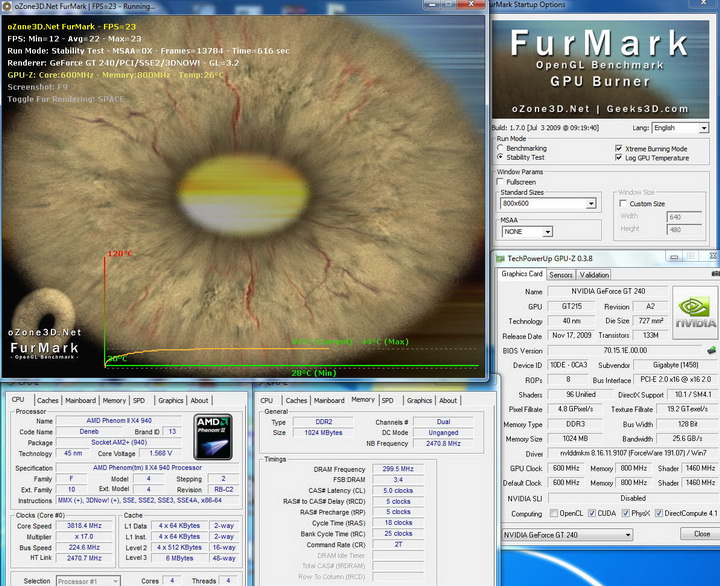Open Caches tab in right CPU-Z window
Viewport: 720px width, 586px height.
[296, 400]
